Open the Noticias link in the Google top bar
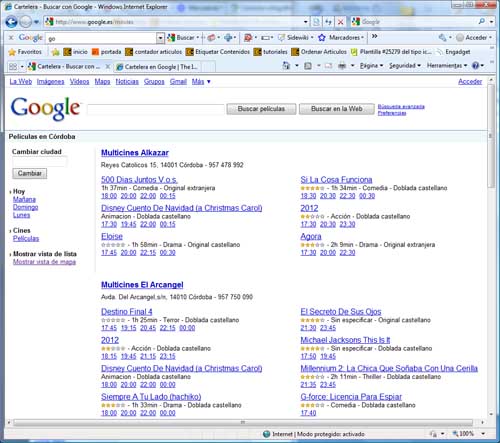 [127, 81]
